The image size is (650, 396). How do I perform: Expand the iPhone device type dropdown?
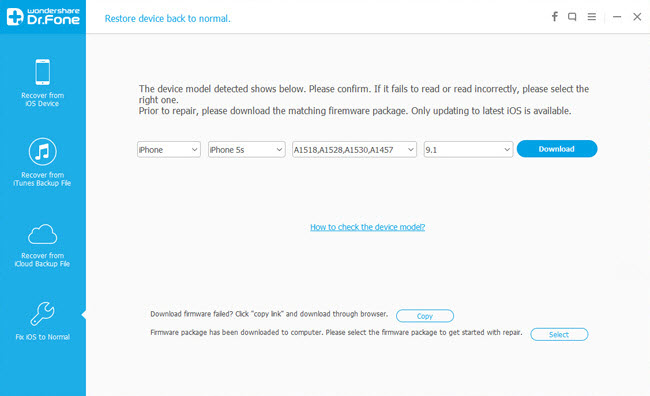(x=169, y=149)
